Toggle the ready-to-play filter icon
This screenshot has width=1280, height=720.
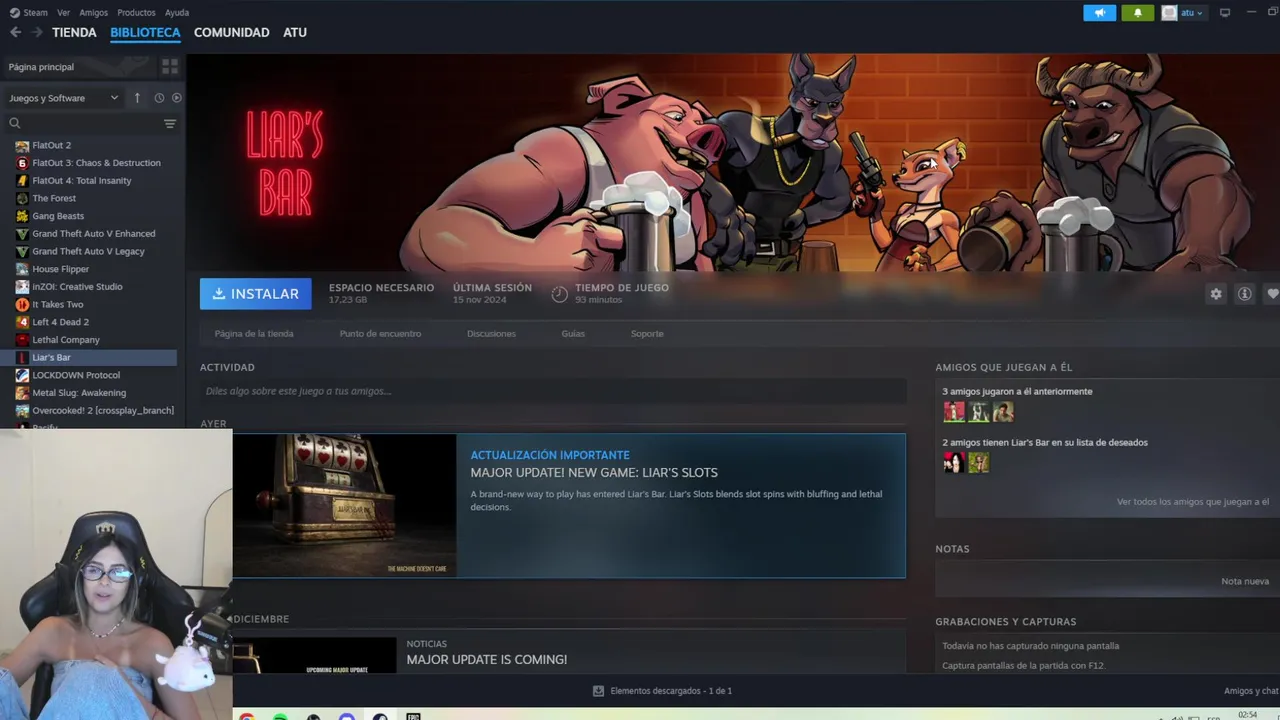coord(177,98)
